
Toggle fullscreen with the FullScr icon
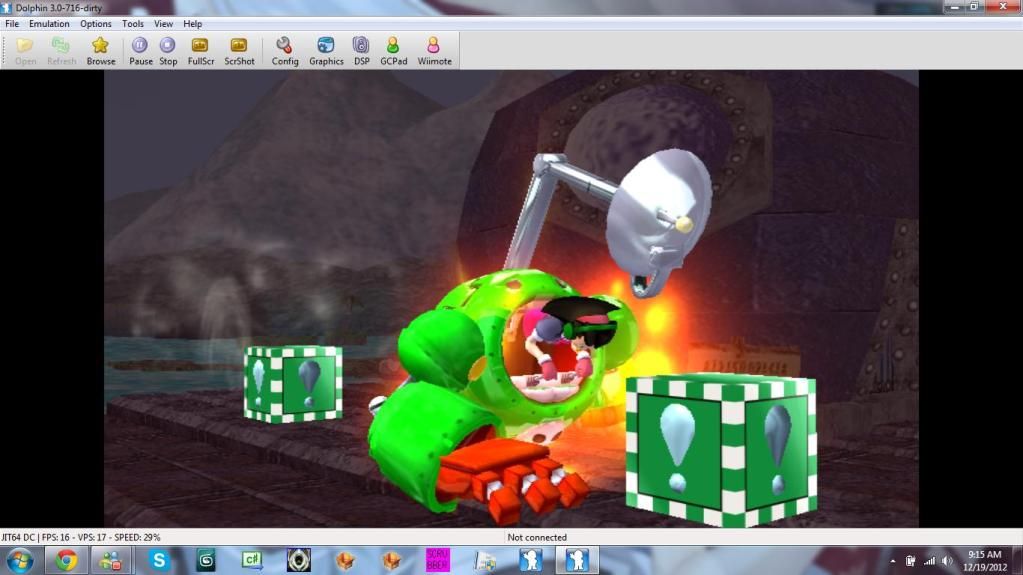click(200, 51)
